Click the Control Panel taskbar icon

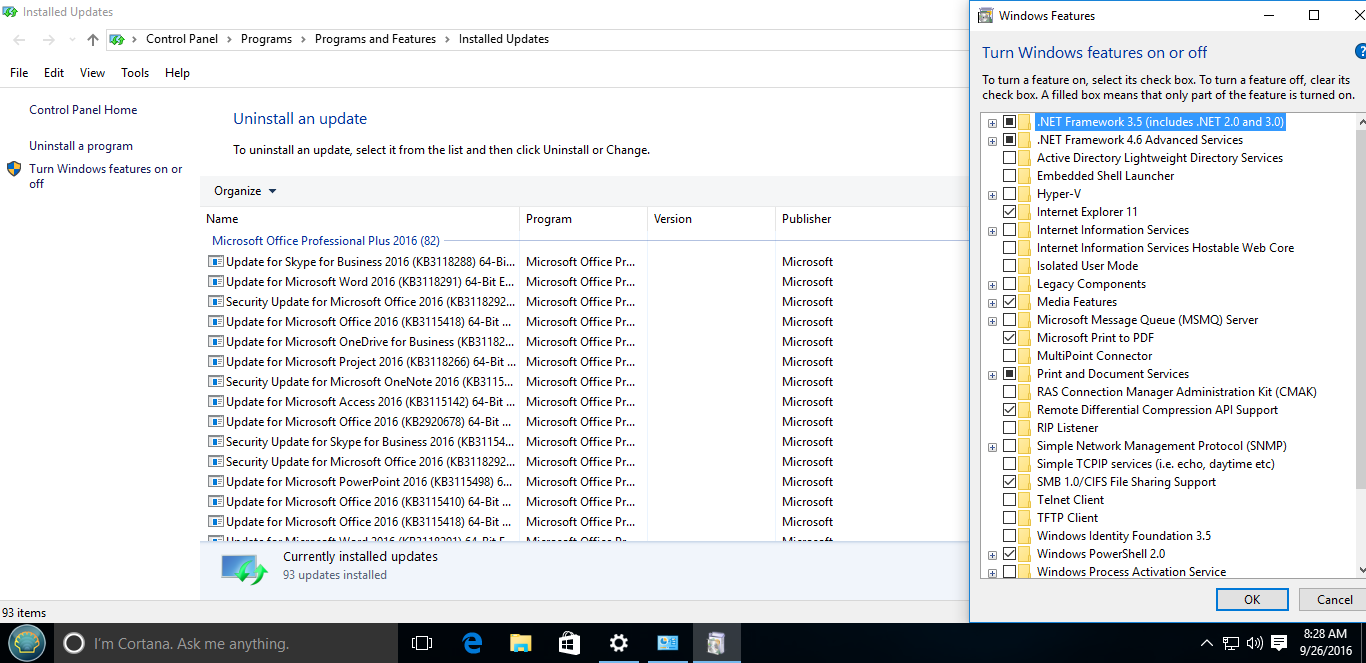tap(668, 643)
